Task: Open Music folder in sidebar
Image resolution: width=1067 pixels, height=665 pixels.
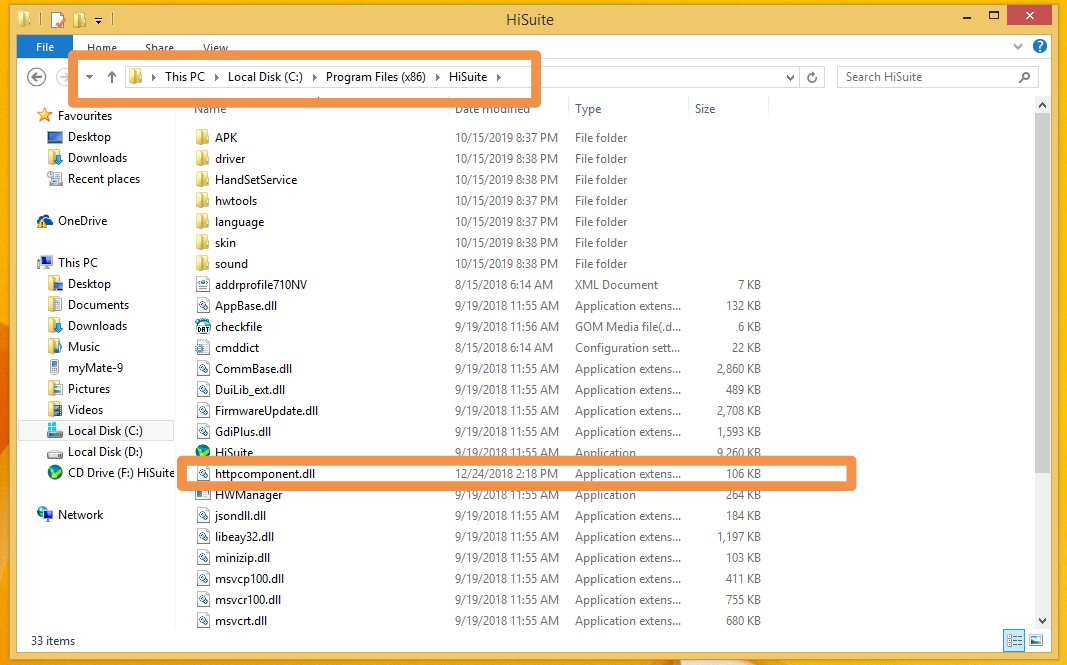Action: pos(84,347)
